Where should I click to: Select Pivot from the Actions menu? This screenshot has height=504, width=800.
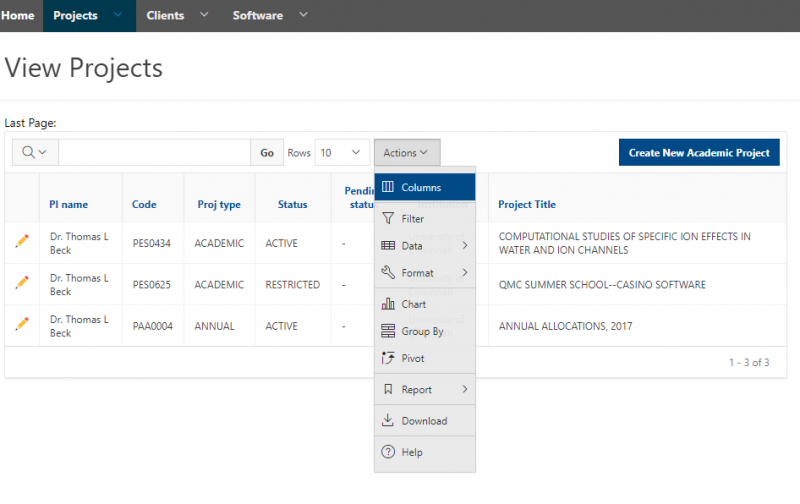click(x=424, y=359)
